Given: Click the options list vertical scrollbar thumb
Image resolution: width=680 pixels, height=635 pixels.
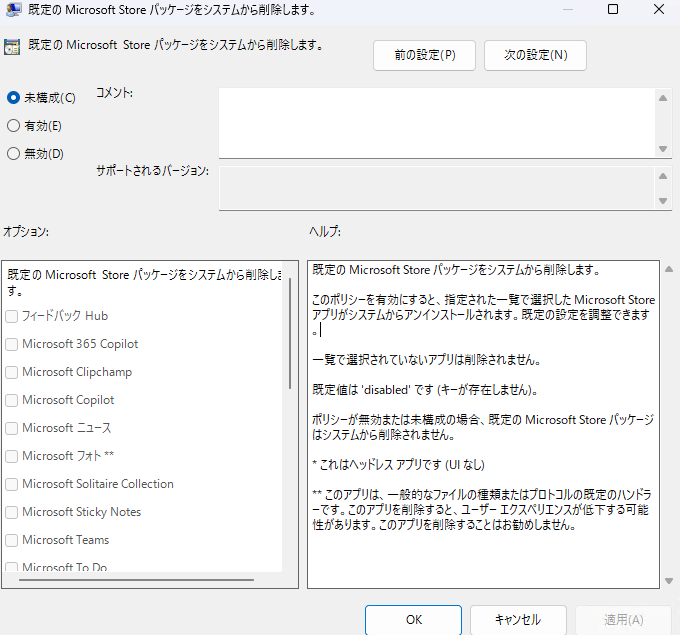Looking at the screenshot, I should pyautogui.click(x=290, y=333).
